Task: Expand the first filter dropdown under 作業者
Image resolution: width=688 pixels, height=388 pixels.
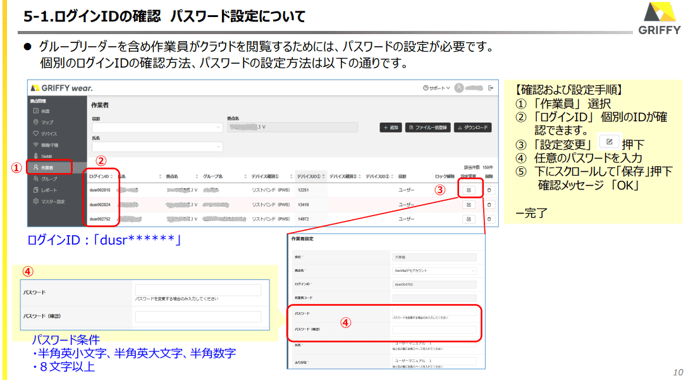Action: click(x=157, y=127)
